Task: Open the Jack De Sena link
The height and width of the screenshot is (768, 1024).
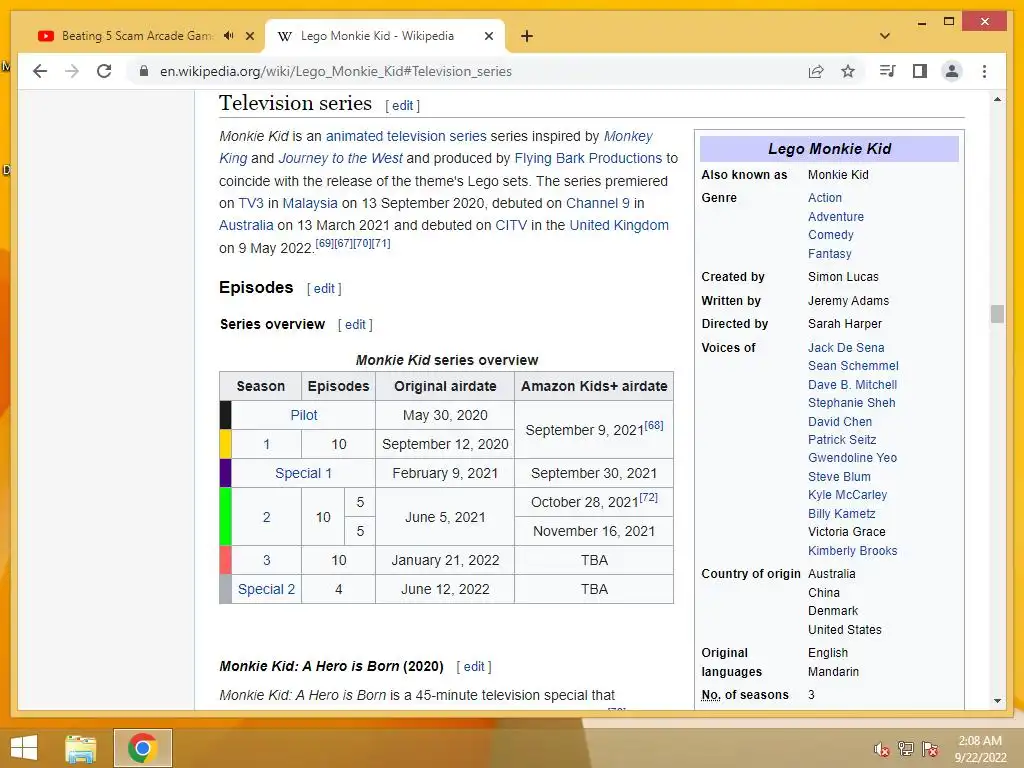Action: point(846,348)
